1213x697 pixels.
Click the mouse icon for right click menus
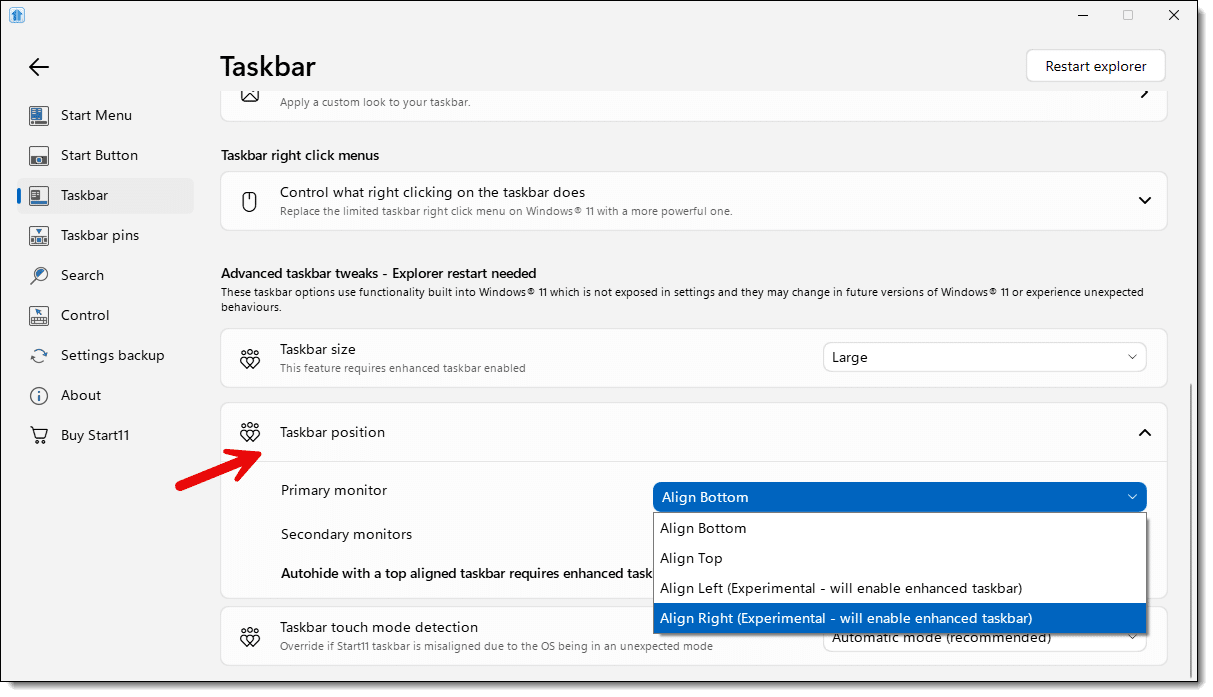click(250, 201)
